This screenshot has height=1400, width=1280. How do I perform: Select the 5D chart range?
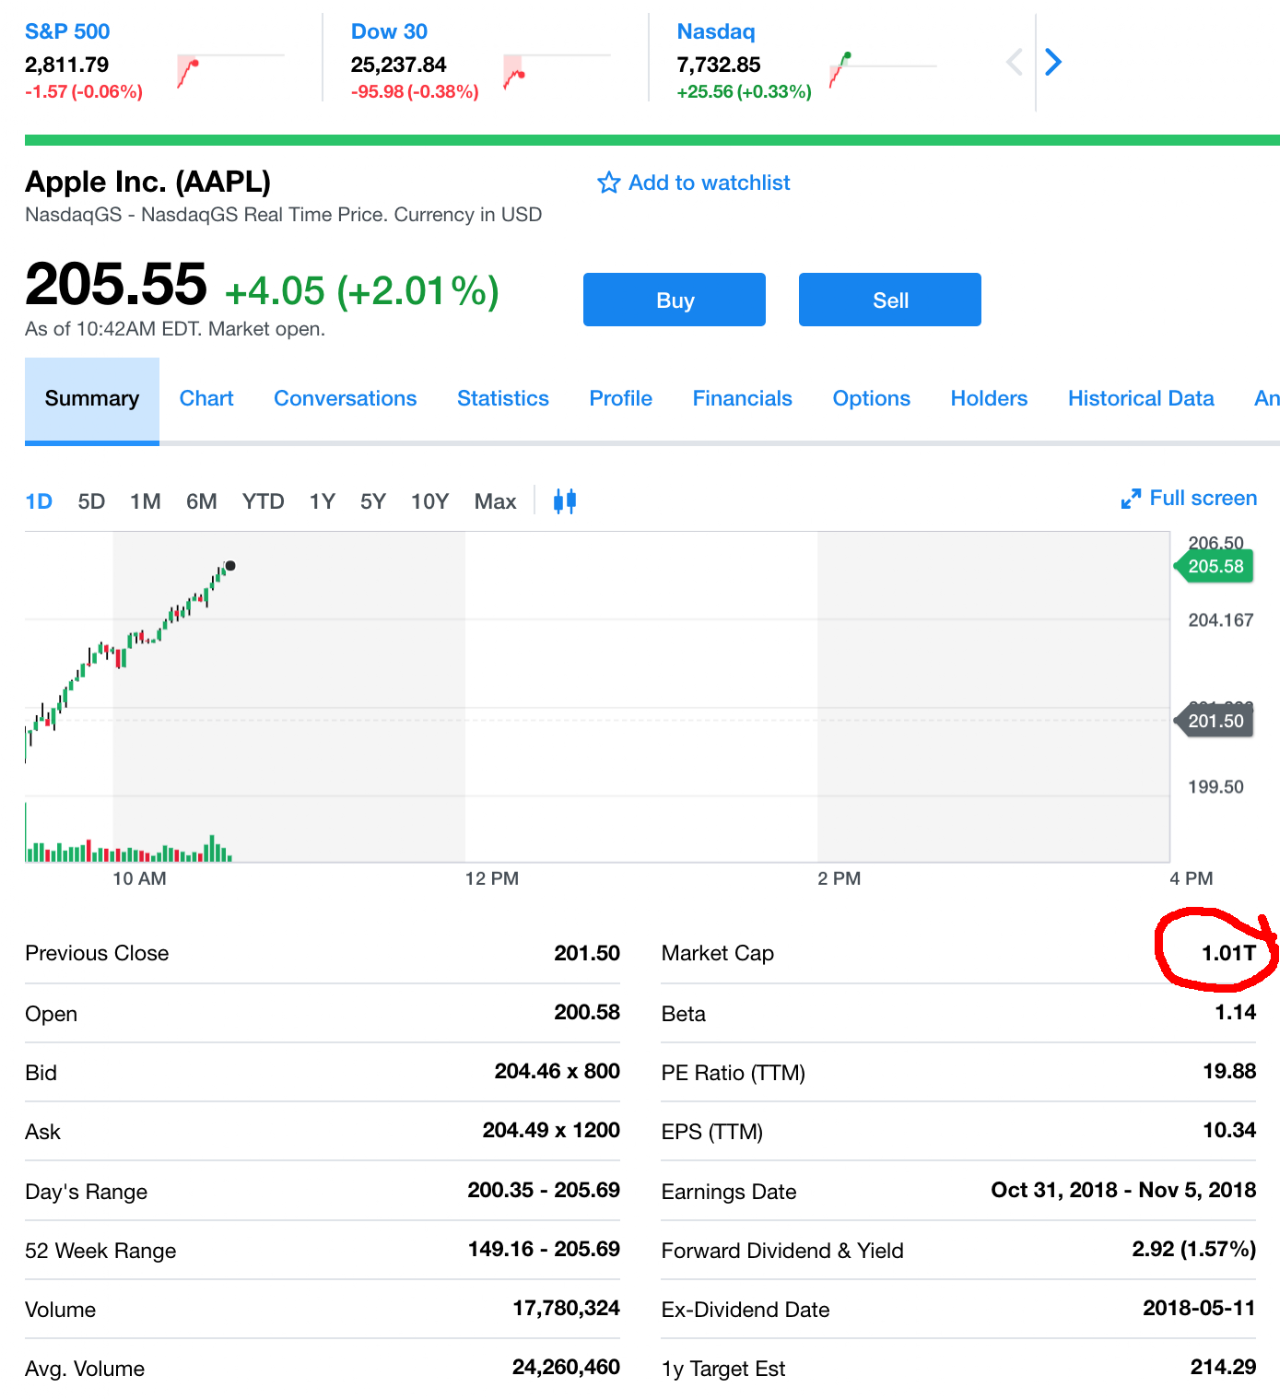coord(91,502)
